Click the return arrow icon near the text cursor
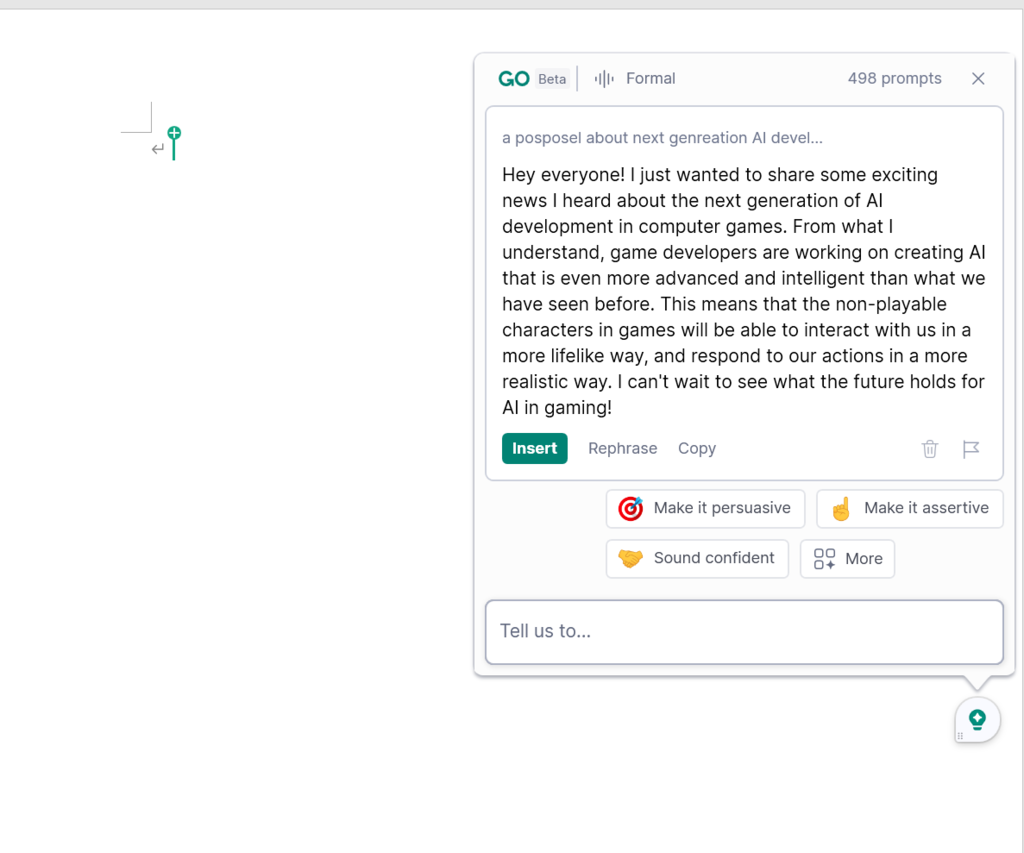 (x=157, y=148)
